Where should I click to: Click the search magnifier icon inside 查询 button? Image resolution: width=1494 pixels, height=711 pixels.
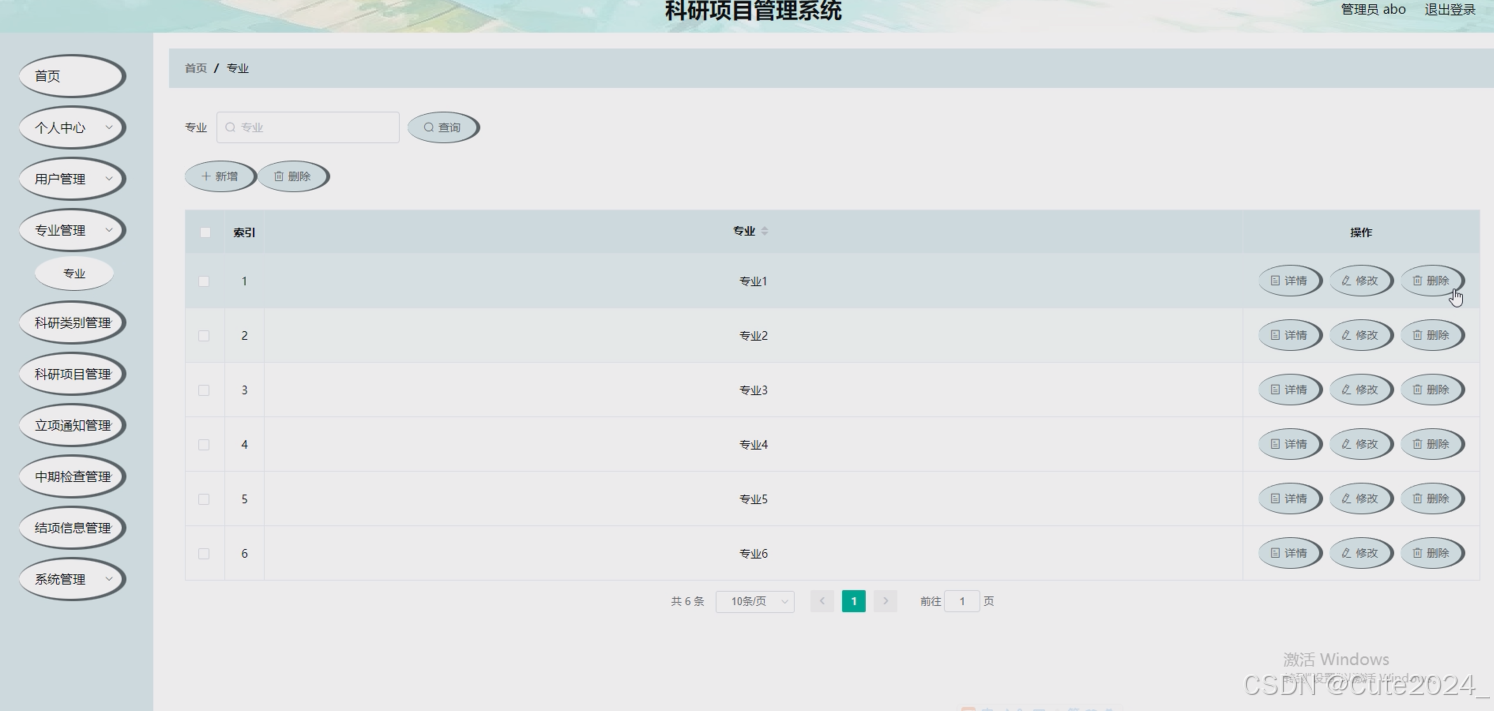427,127
